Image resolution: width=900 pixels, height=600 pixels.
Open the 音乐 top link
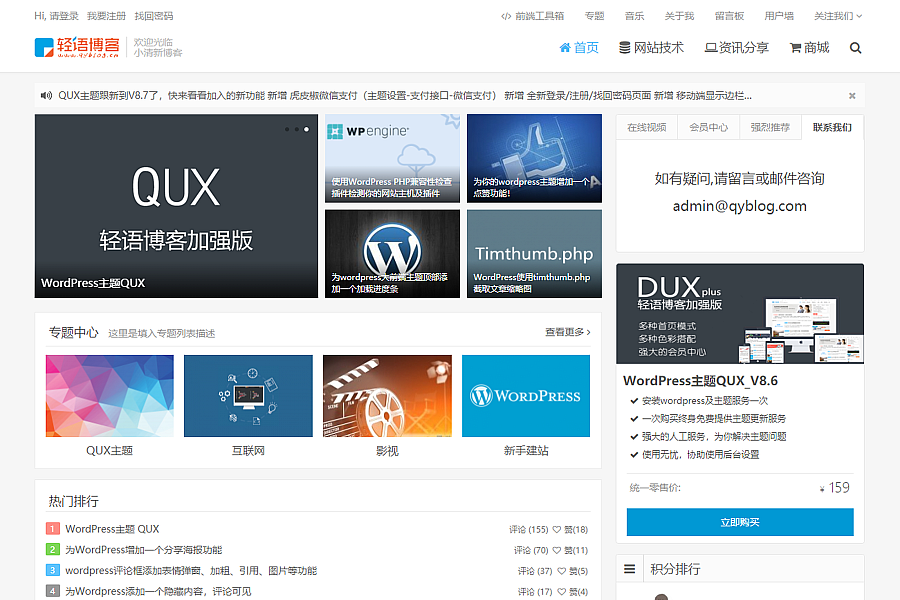(x=634, y=16)
